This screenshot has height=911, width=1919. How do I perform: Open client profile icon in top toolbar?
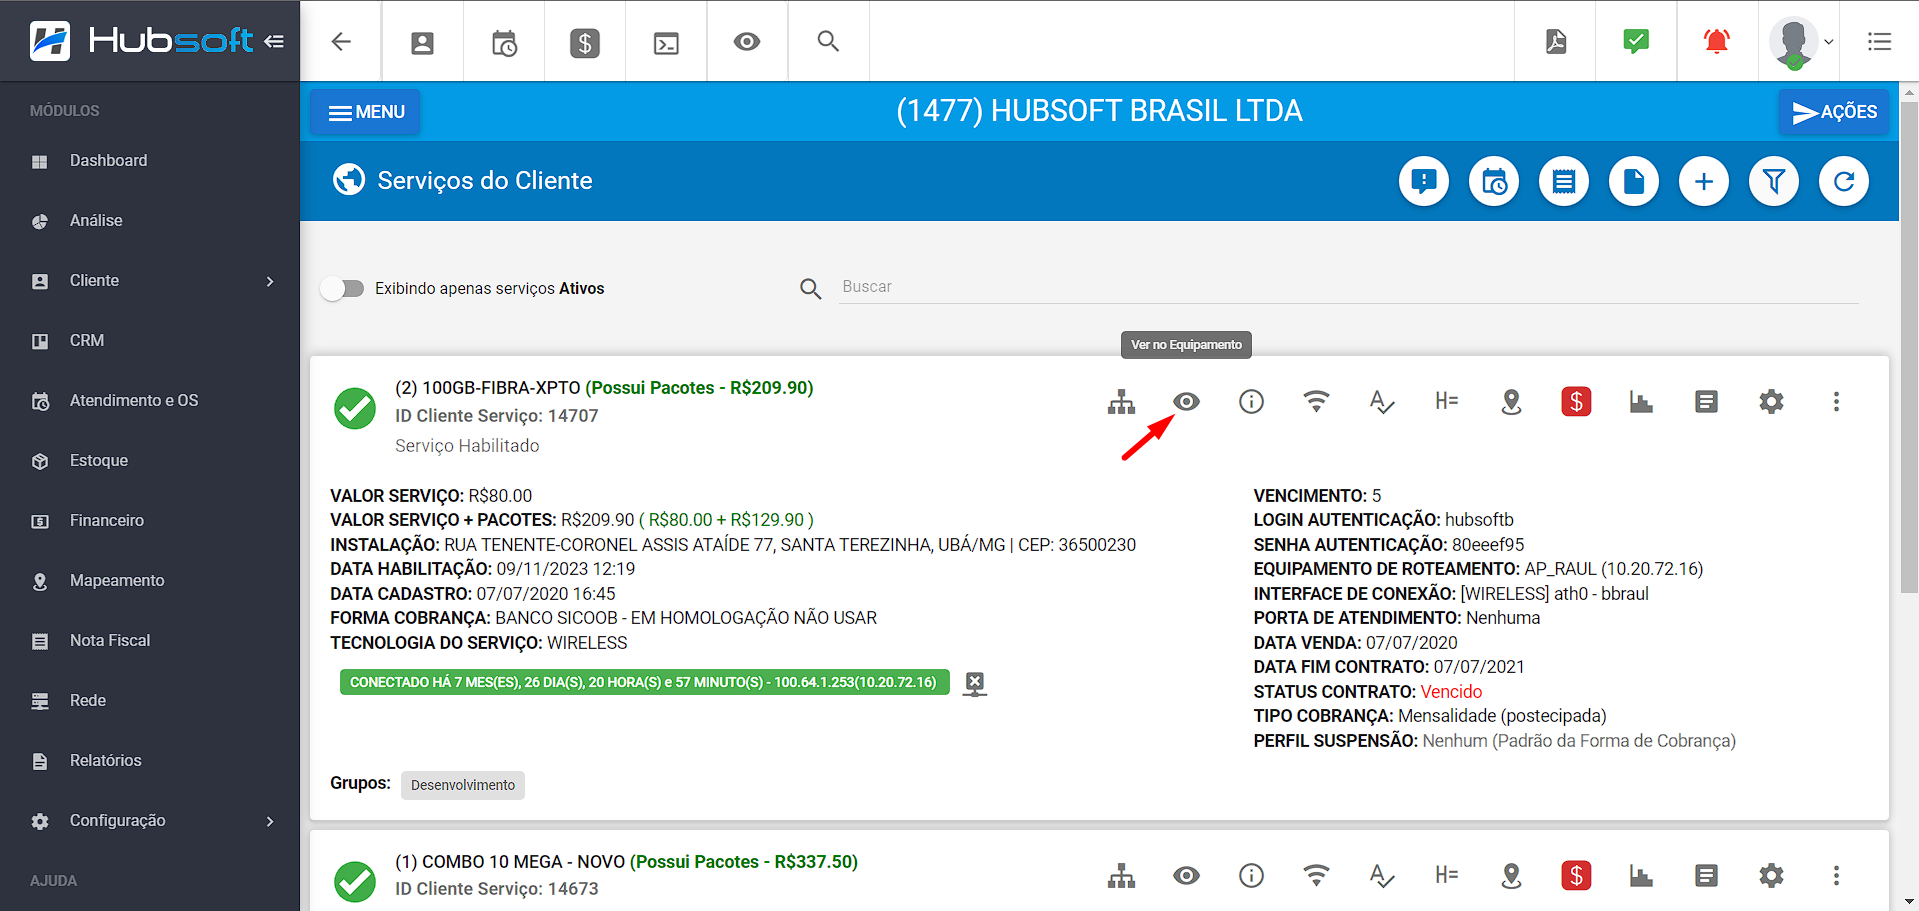coord(423,42)
